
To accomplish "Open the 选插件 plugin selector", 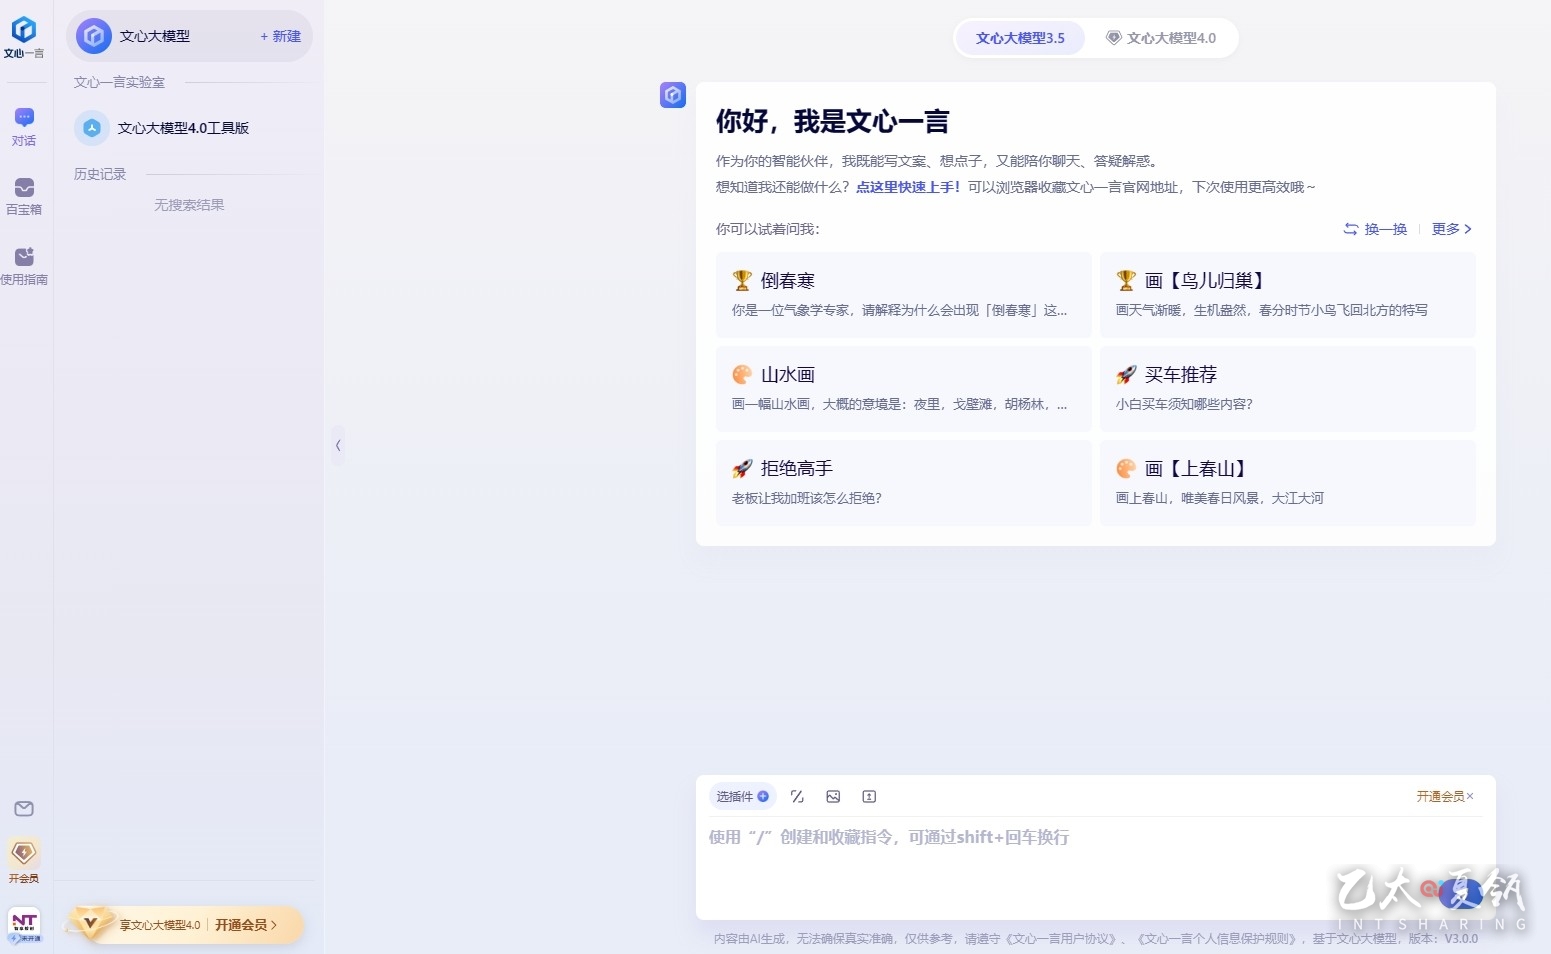I will [742, 796].
